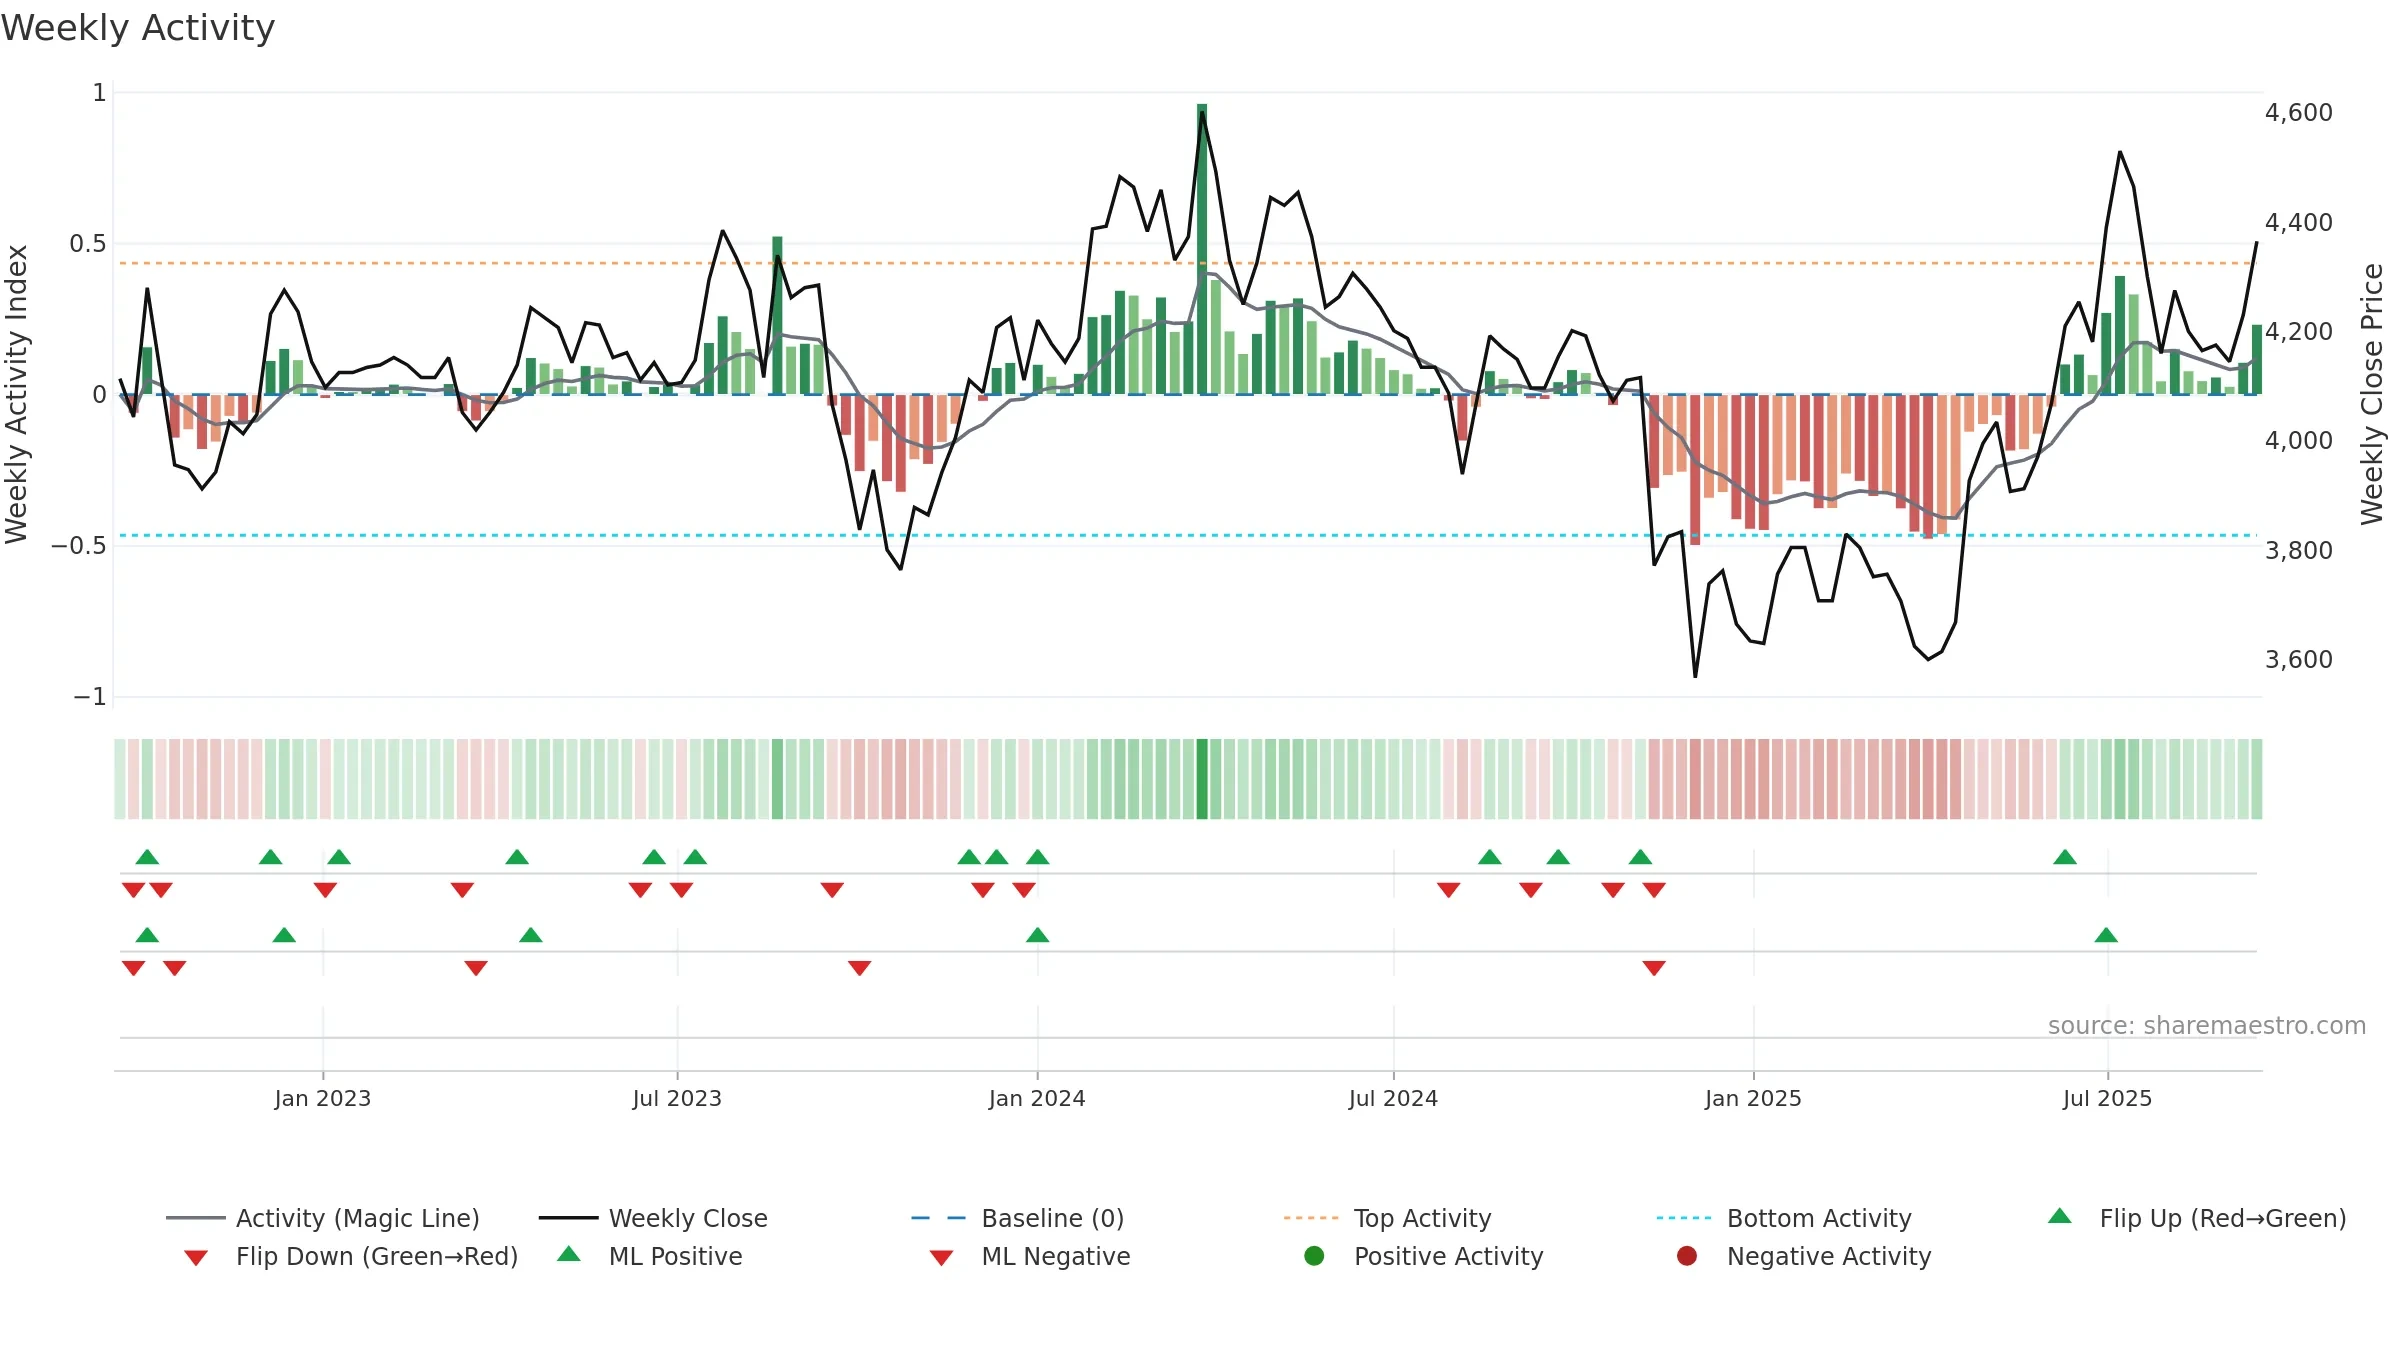Toggle the Activity (Magic Line) legend entry
This screenshot has width=2400, height=1350.
click(x=323, y=1218)
